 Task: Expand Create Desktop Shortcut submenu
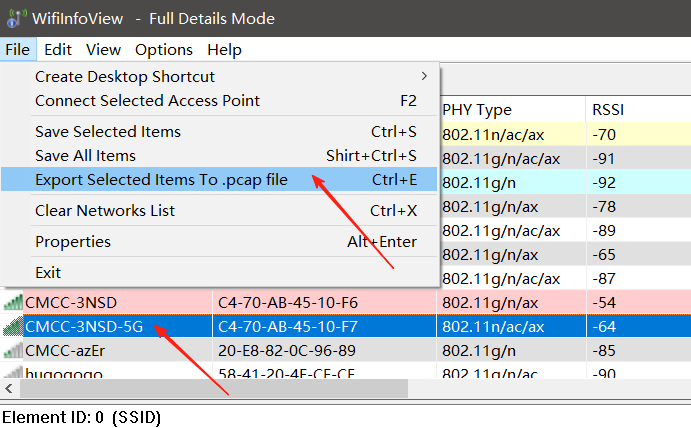click(219, 77)
